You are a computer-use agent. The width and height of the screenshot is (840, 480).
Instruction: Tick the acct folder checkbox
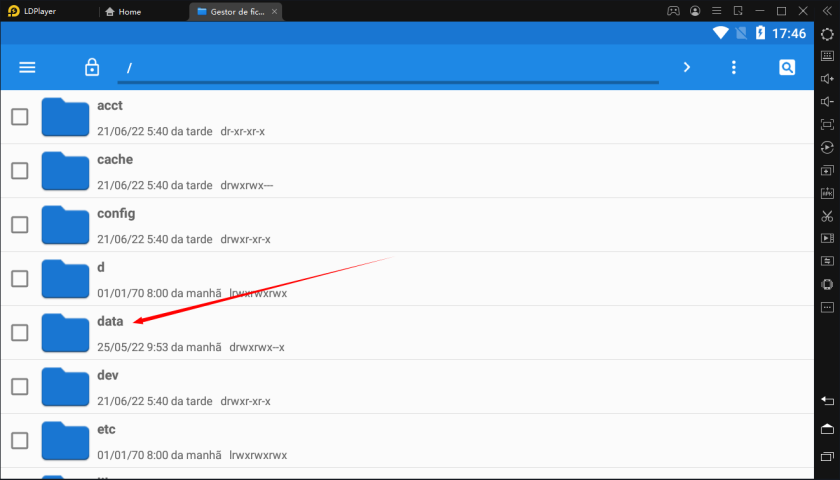tap(20, 117)
